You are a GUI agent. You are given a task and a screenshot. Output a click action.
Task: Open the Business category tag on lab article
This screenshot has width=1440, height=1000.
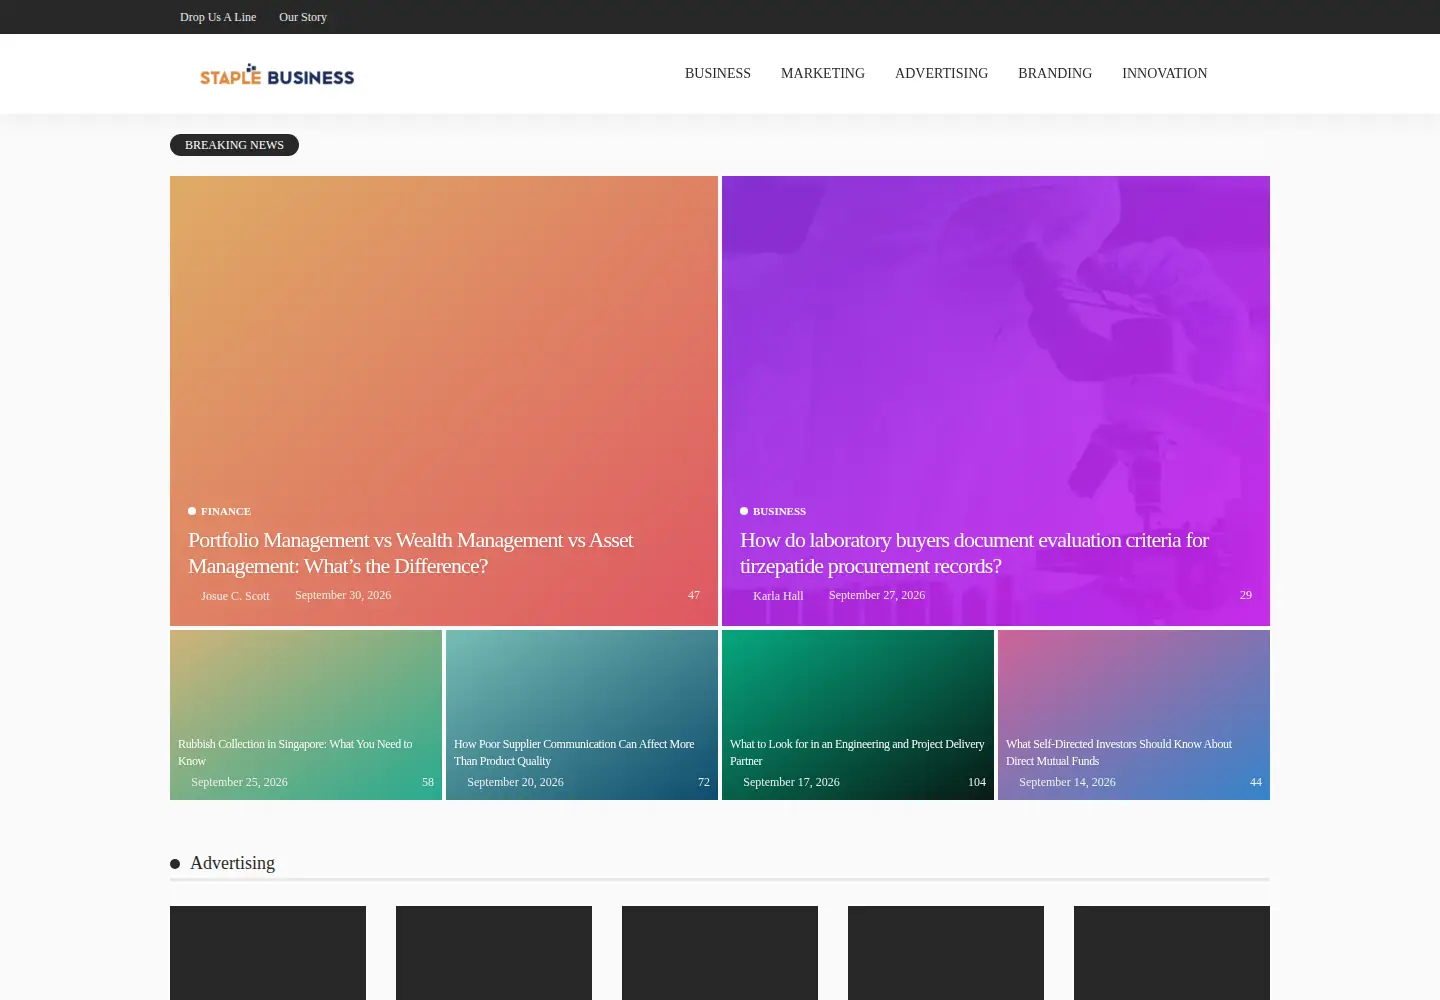[x=779, y=511]
